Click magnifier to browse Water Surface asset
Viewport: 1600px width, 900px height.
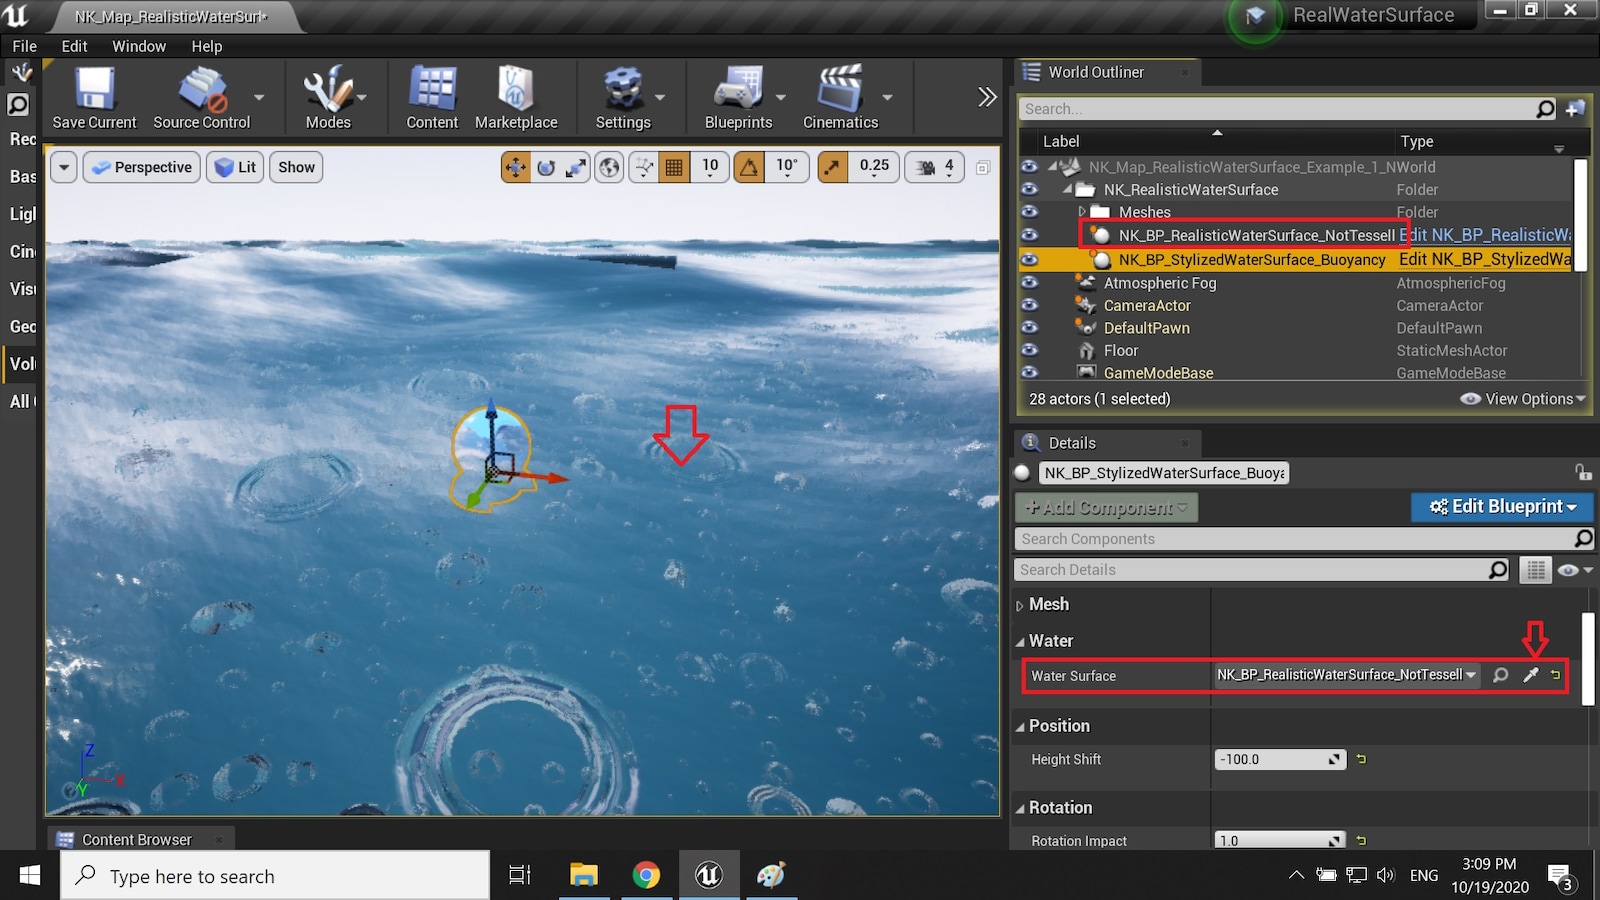(x=1500, y=675)
